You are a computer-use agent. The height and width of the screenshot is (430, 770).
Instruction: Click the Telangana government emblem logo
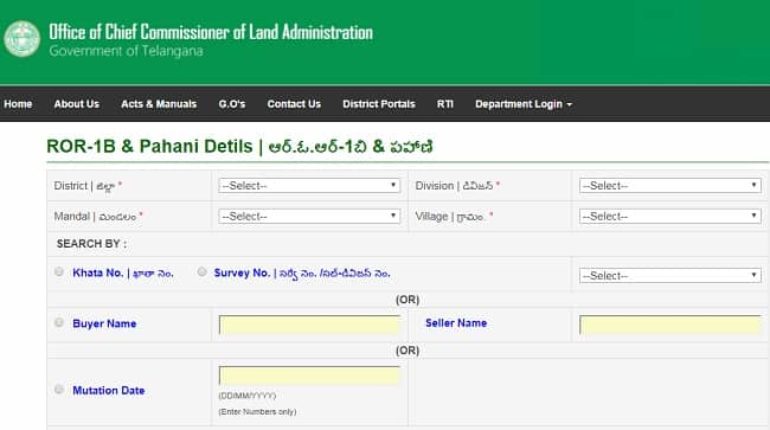click(x=22, y=39)
